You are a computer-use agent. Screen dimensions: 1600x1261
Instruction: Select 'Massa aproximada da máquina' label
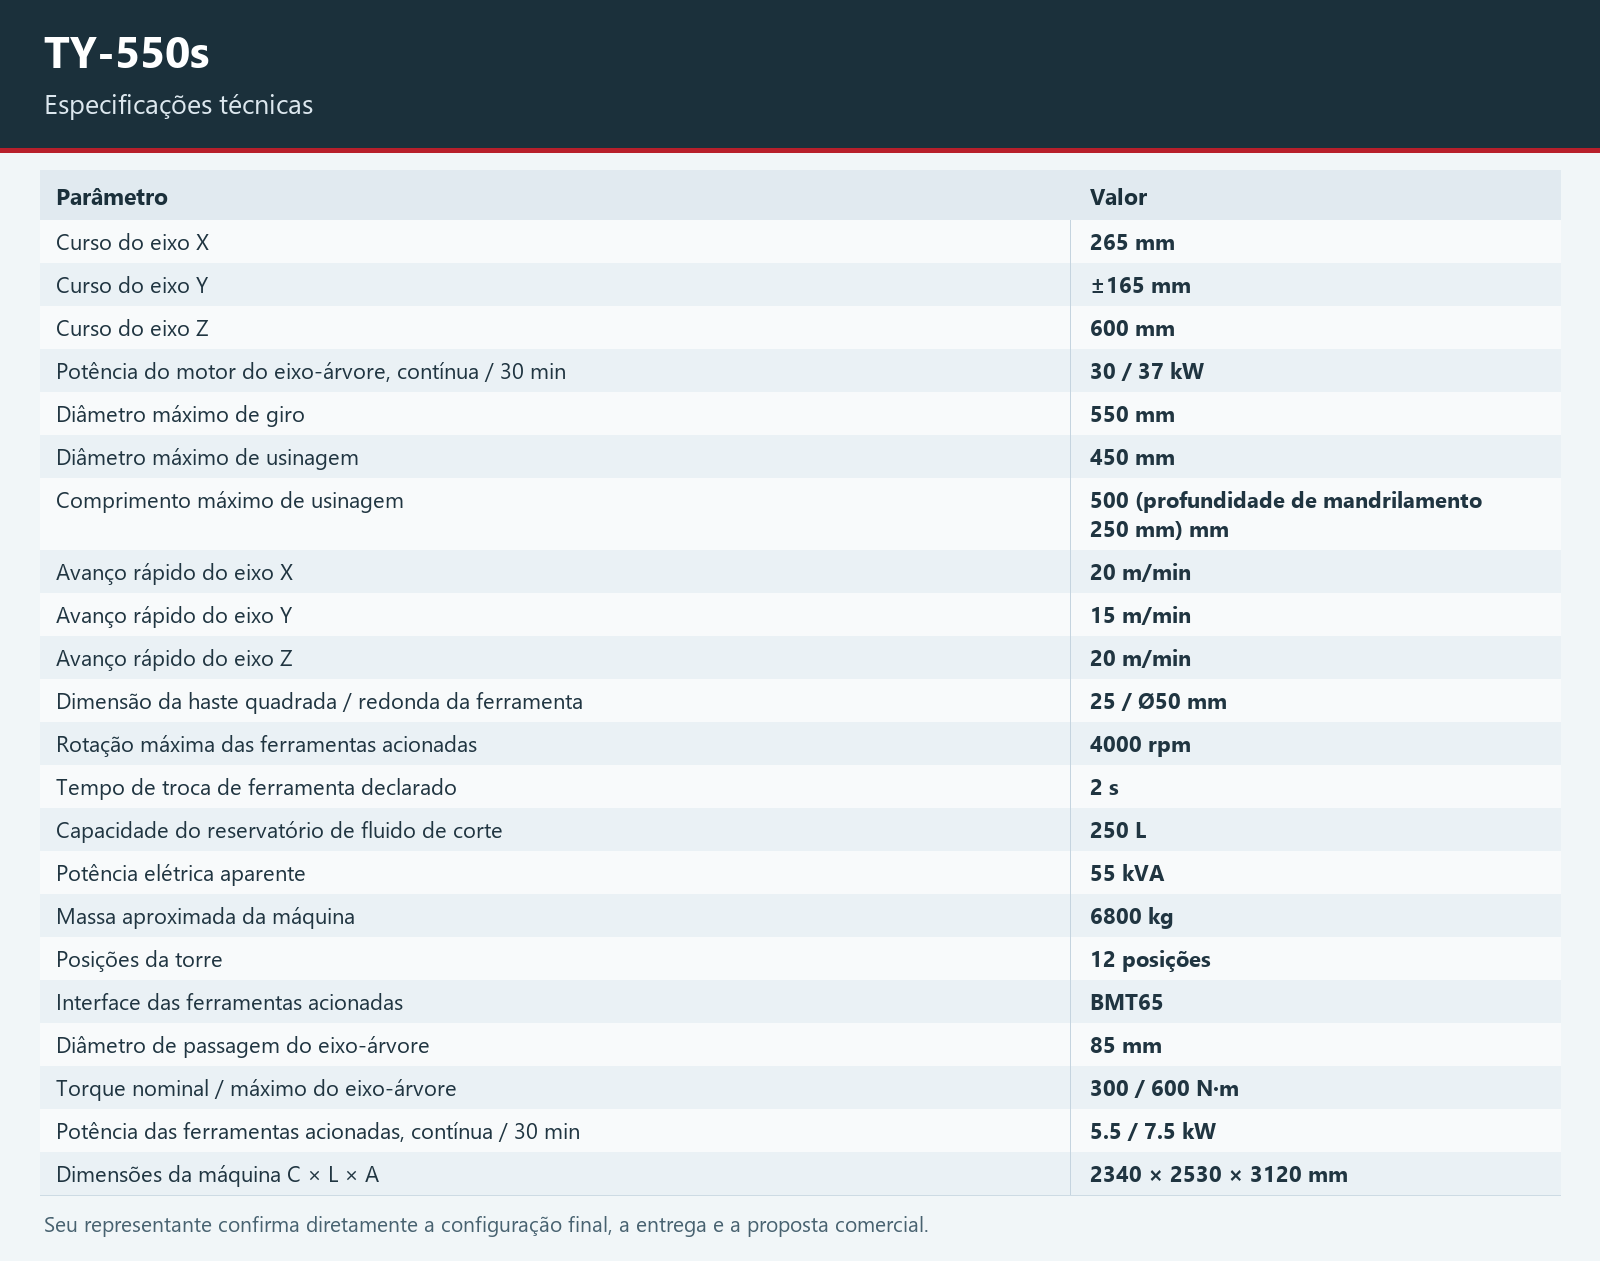205,916
